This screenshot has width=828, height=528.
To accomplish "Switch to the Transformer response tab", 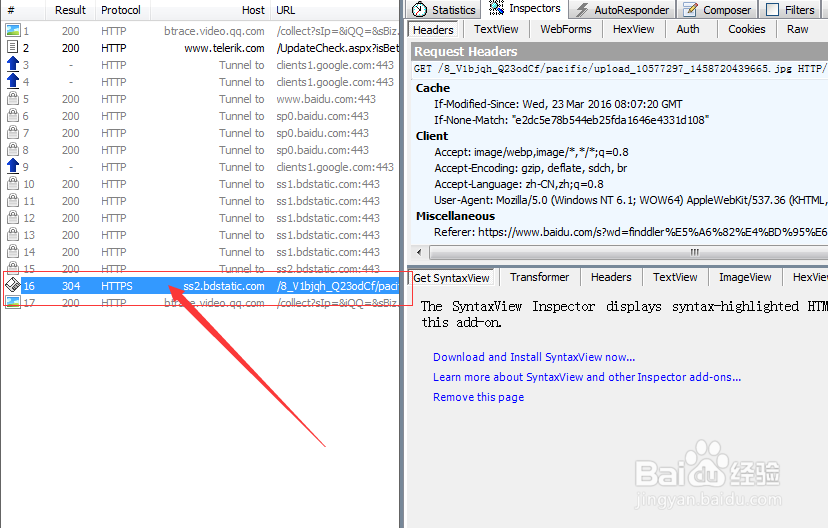I will [x=539, y=277].
